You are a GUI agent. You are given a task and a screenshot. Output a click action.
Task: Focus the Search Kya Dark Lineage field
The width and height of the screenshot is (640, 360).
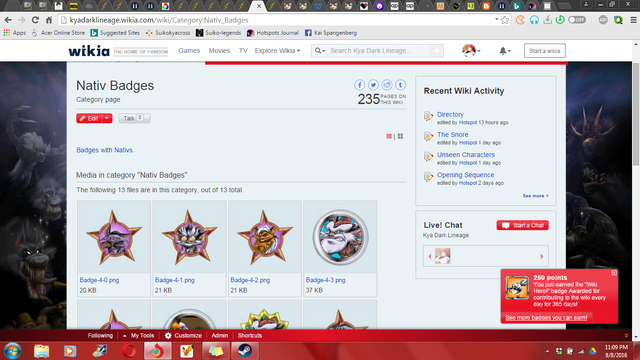point(380,51)
